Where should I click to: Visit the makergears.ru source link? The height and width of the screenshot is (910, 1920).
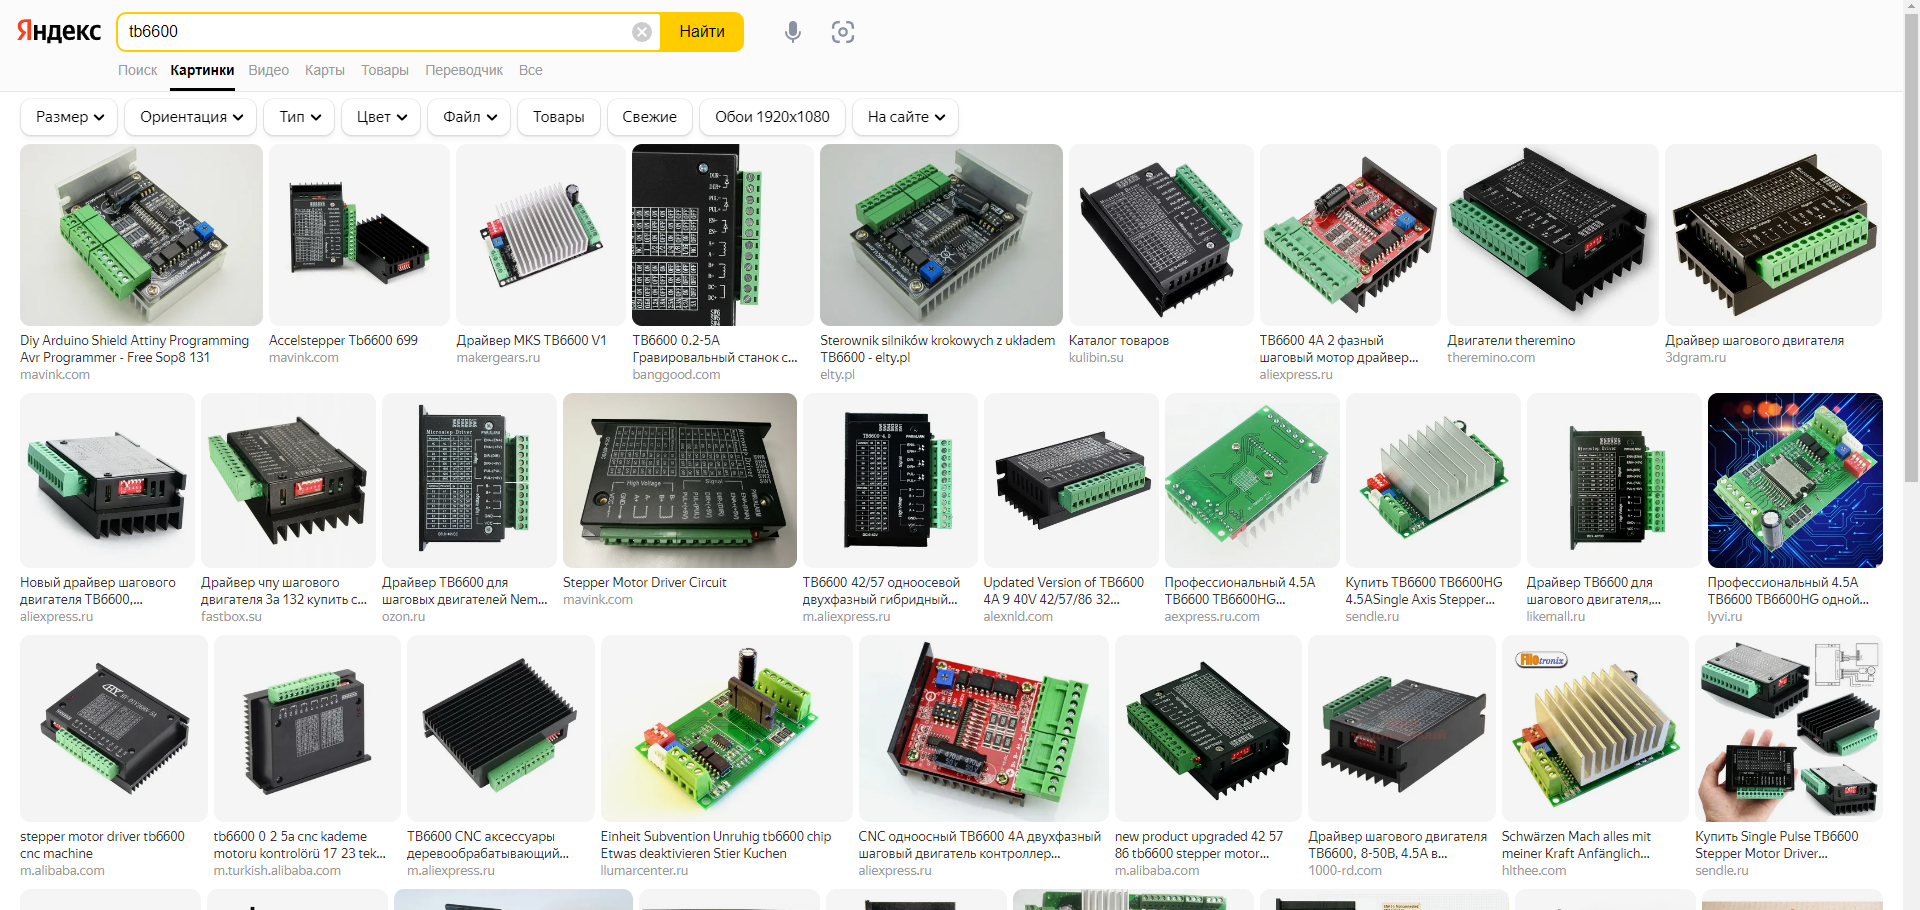(x=498, y=357)
